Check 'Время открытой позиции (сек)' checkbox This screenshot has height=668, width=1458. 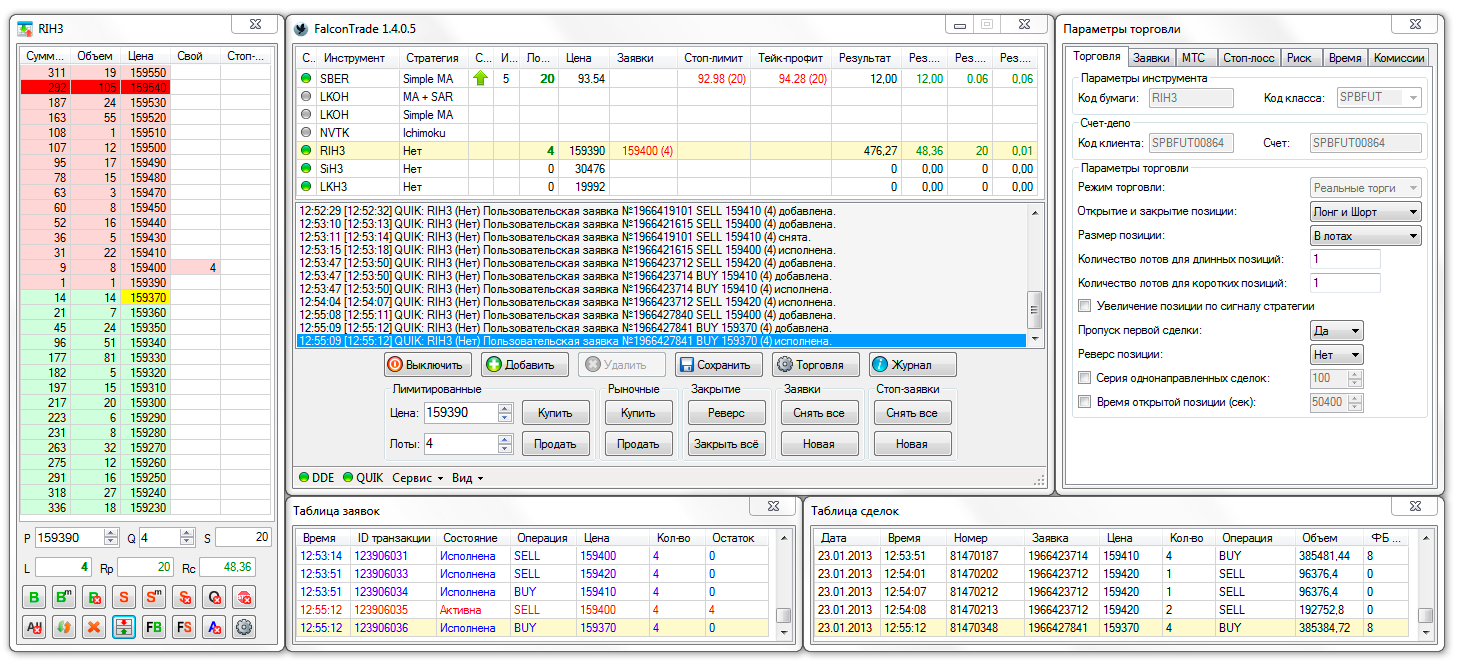pos(1085,402)
